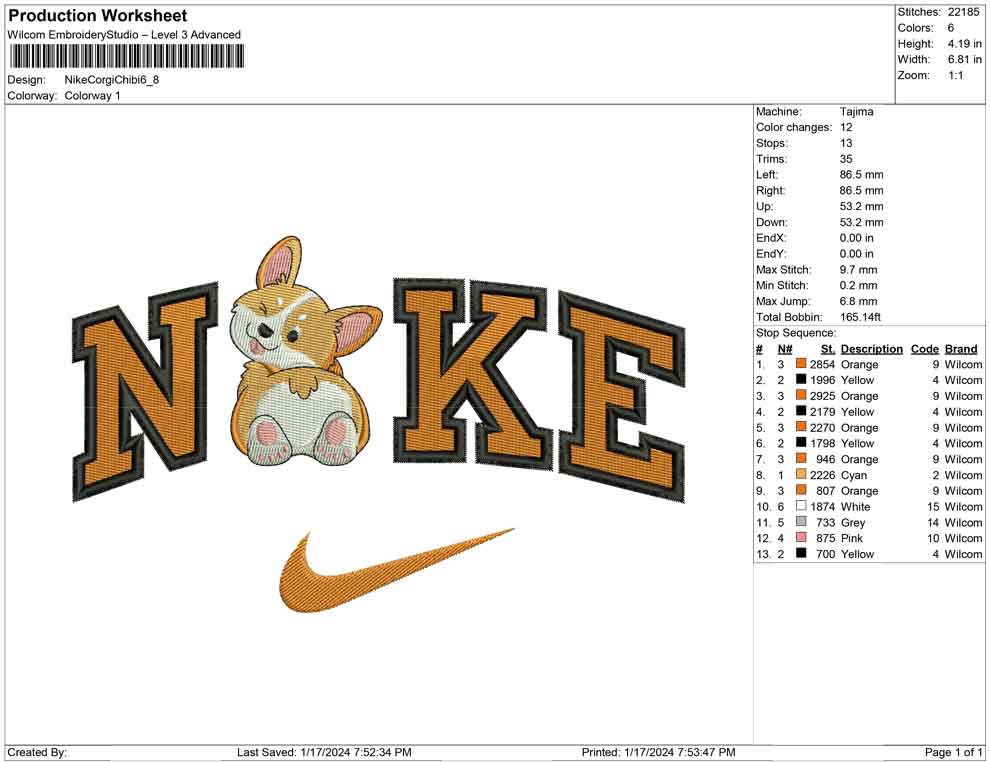Screen dimensions: 990x762
Task: Click the orange swatch for stop 2854
Action: [801, 364]
